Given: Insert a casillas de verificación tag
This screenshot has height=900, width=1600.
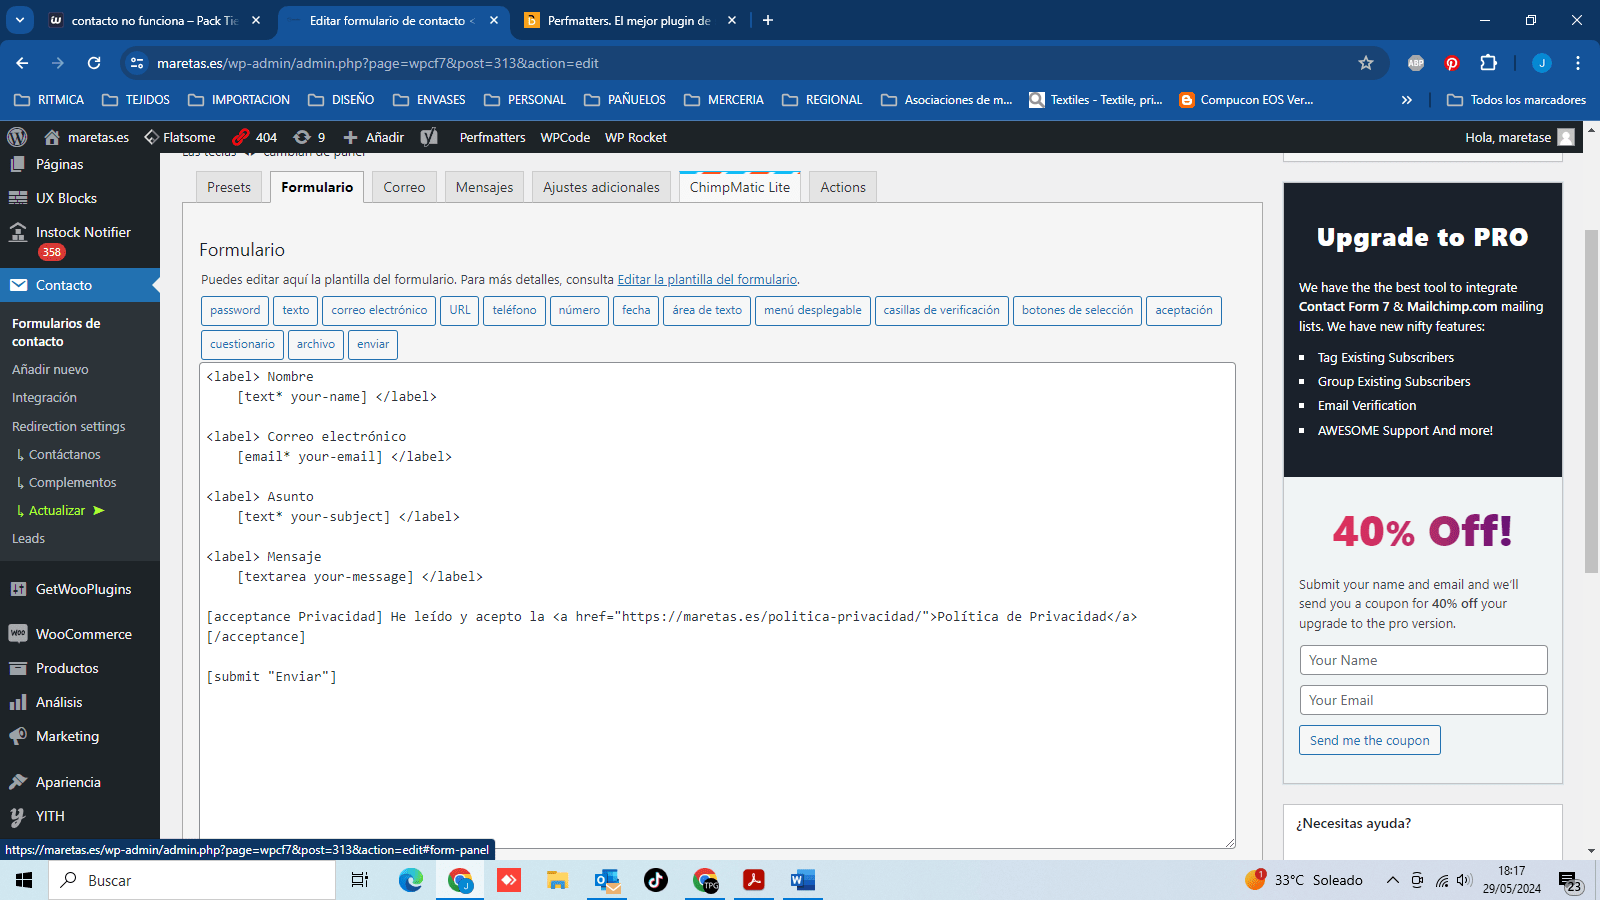Looking at the screenshot, I should 941,310.
